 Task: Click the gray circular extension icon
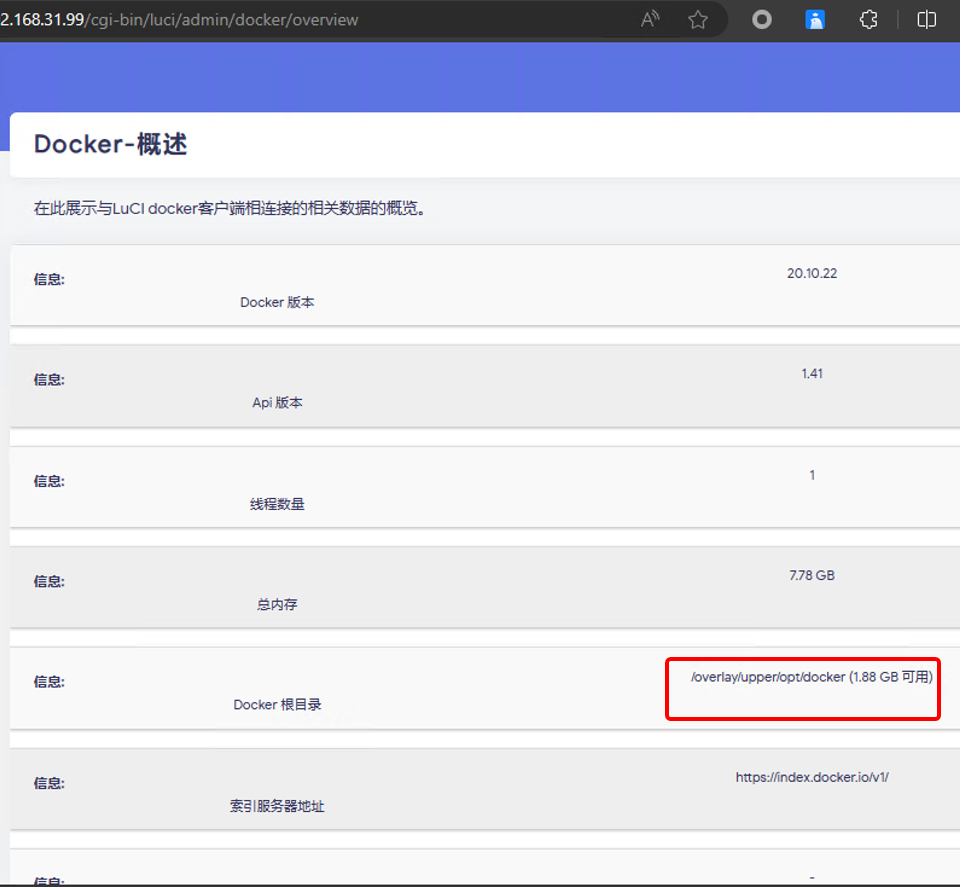(762, 19)
